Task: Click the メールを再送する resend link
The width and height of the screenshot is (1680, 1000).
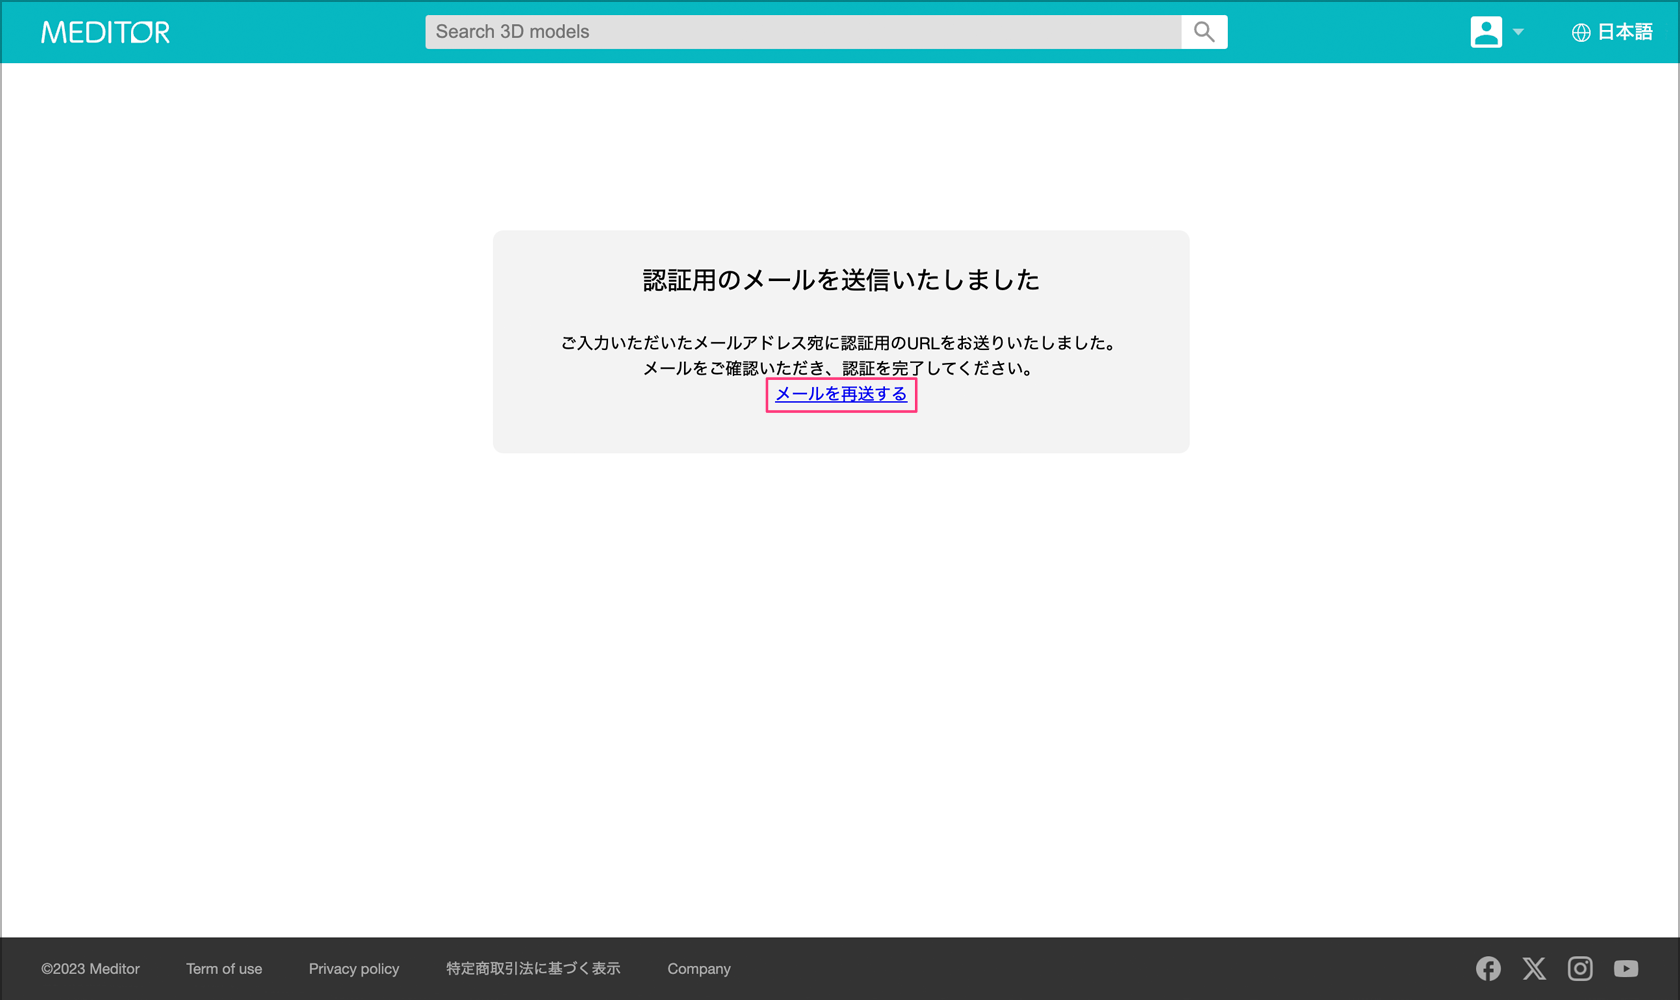Action: click(x=841, y=394)
